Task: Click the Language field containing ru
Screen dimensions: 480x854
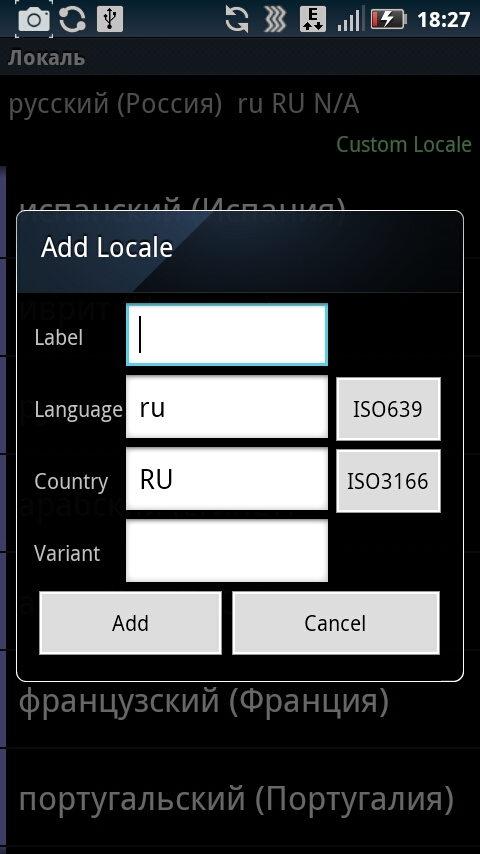Action: pyautogui.click(x=227, y=407)
